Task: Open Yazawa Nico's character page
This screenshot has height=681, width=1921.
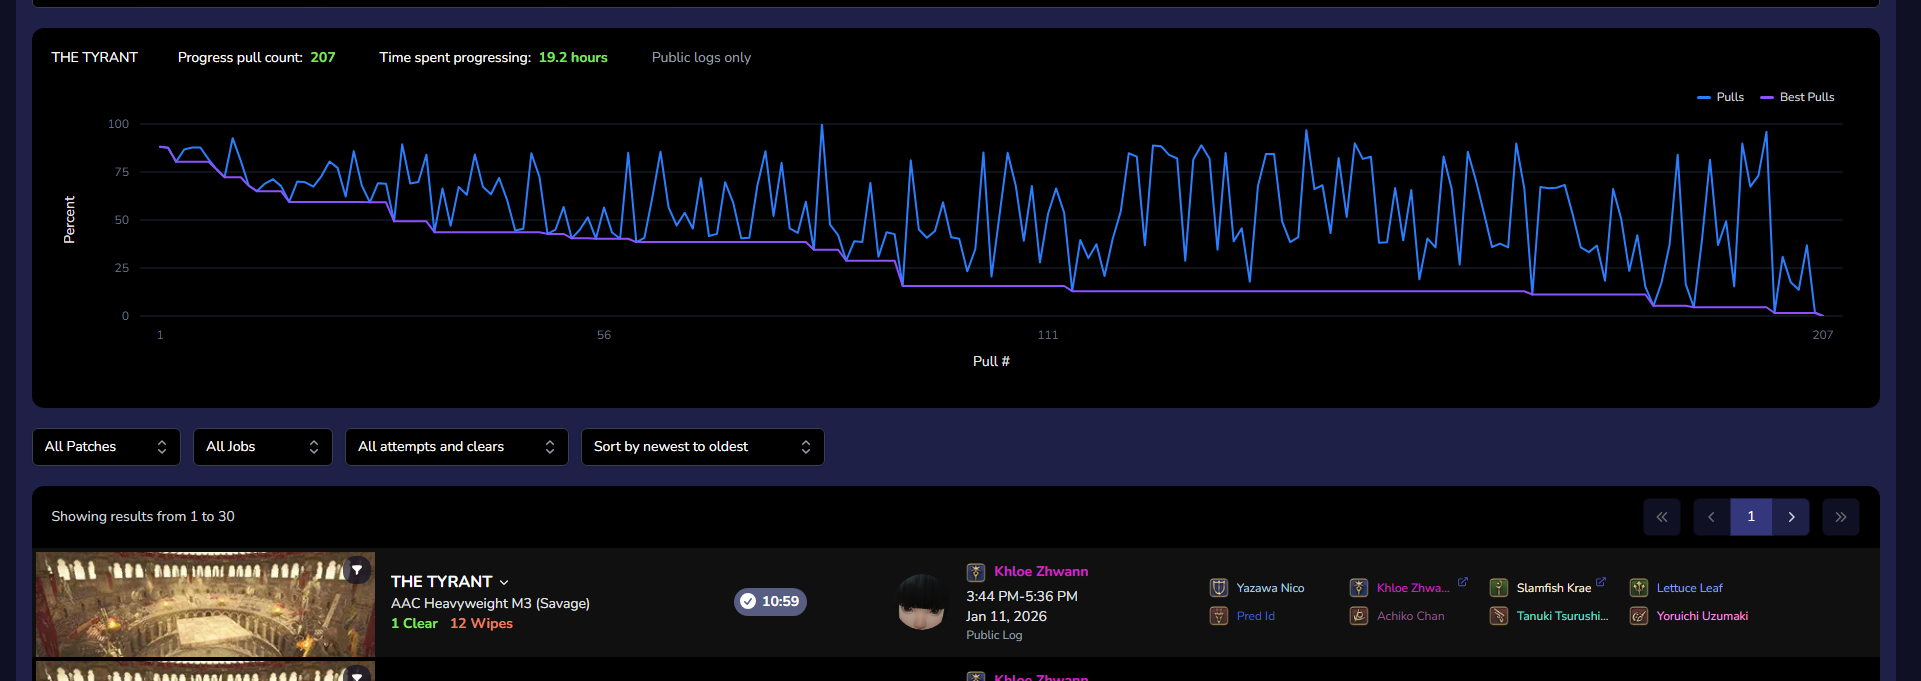Action: 1270,588
